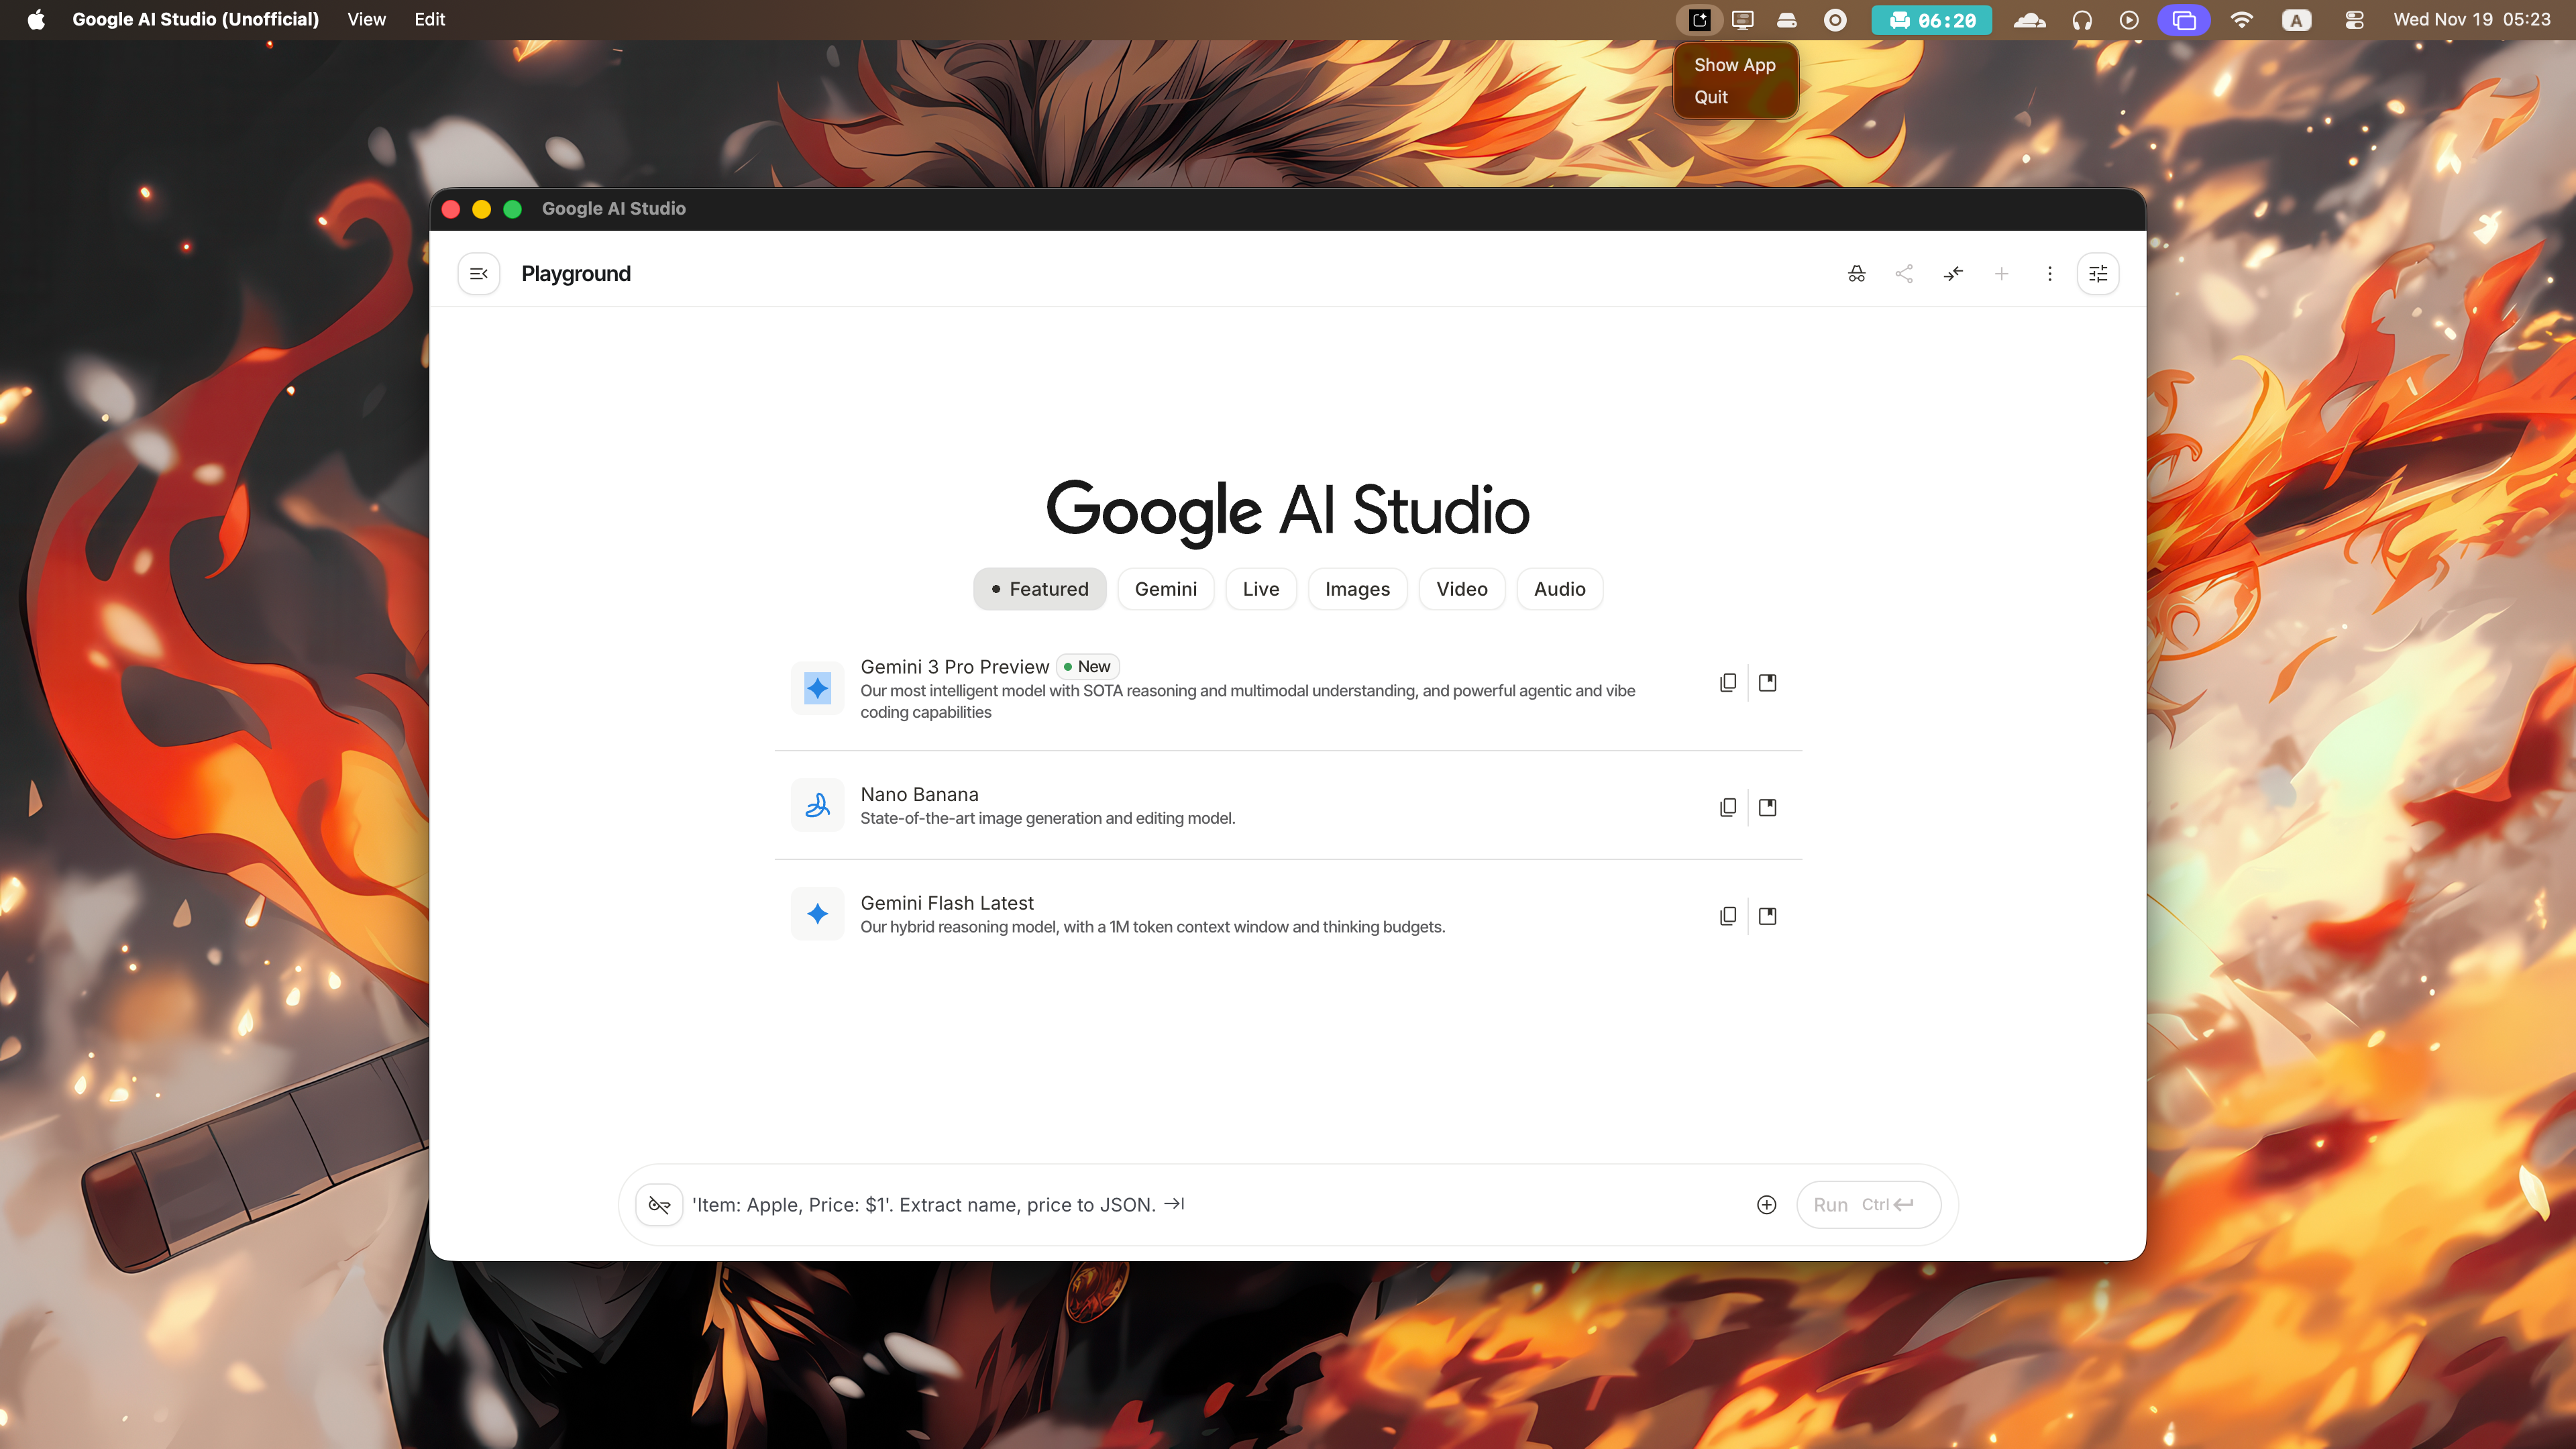The height and width of the screenshot is (1449, 2576).
Task: Open the View menu
Action: click(x=365, y=19)
